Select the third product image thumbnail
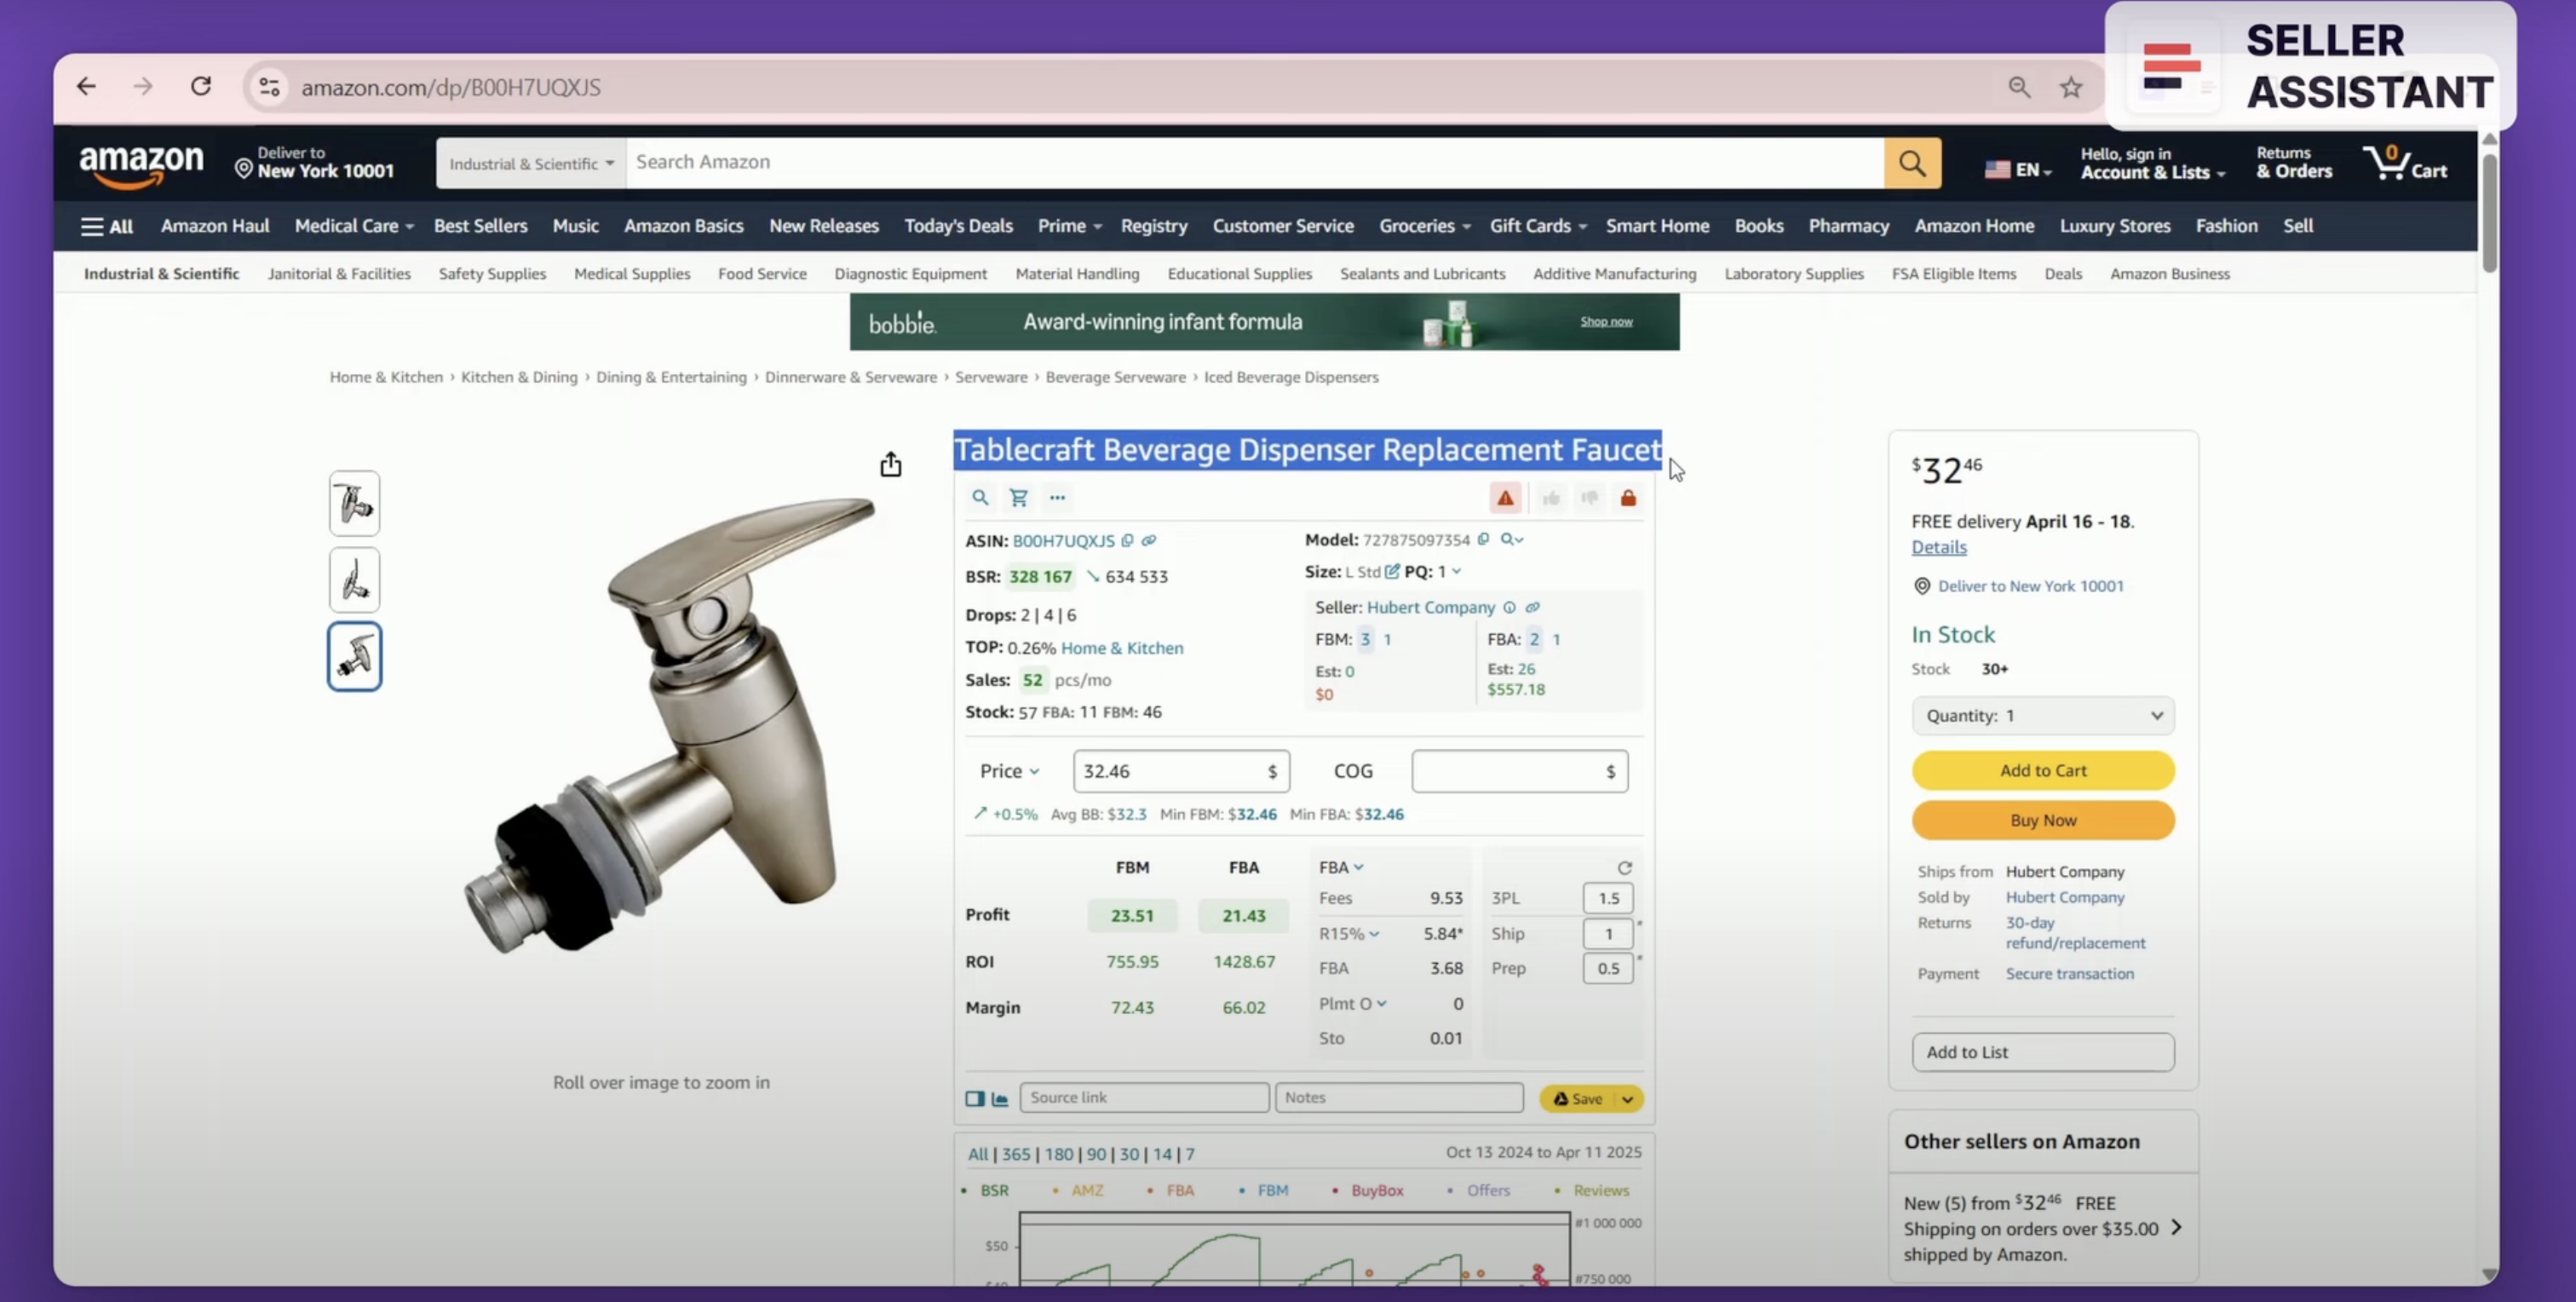2576x1302 pixels. 354,657
